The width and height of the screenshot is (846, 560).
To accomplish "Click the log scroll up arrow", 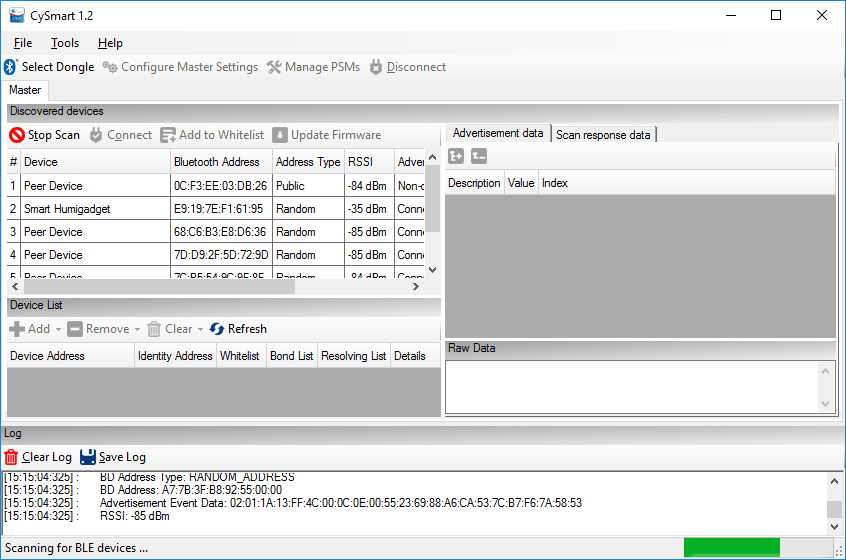I will pyautogui.click(x=834, y=481).
